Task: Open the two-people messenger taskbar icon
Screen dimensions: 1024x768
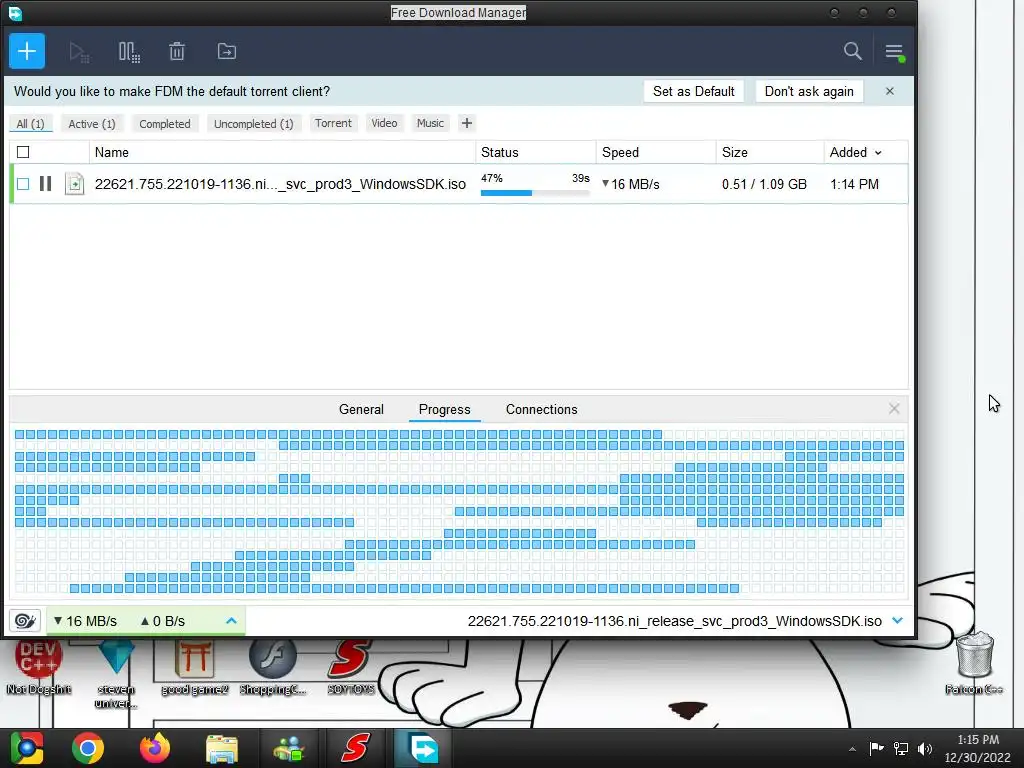Action: pyautogui.click(x=289, y=749)
